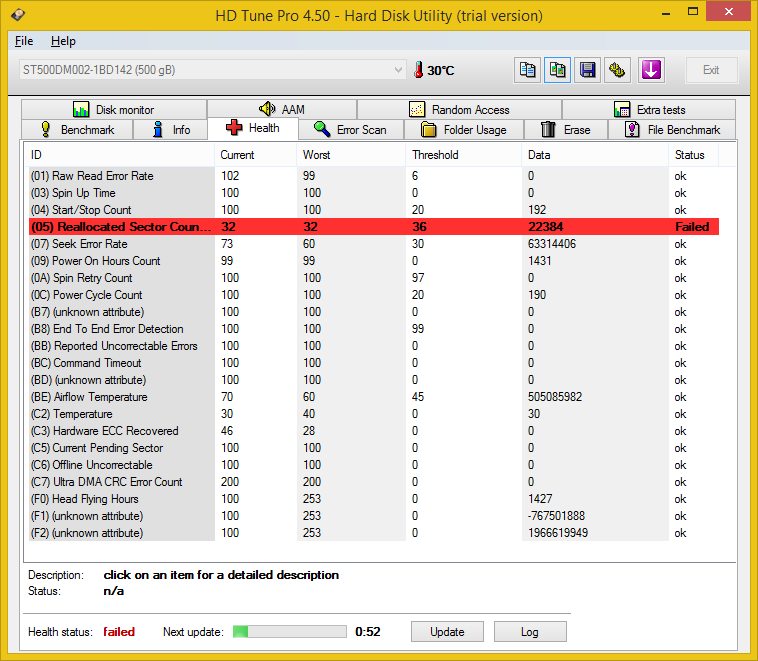The image size is (758, 661).
Task: Select the (F2) unknown attribute row
Action: (x=374, y=533)
